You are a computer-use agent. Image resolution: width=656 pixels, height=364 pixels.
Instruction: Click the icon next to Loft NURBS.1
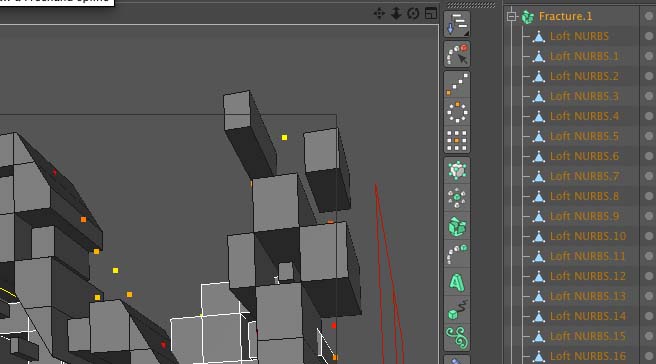pos(539,56)
